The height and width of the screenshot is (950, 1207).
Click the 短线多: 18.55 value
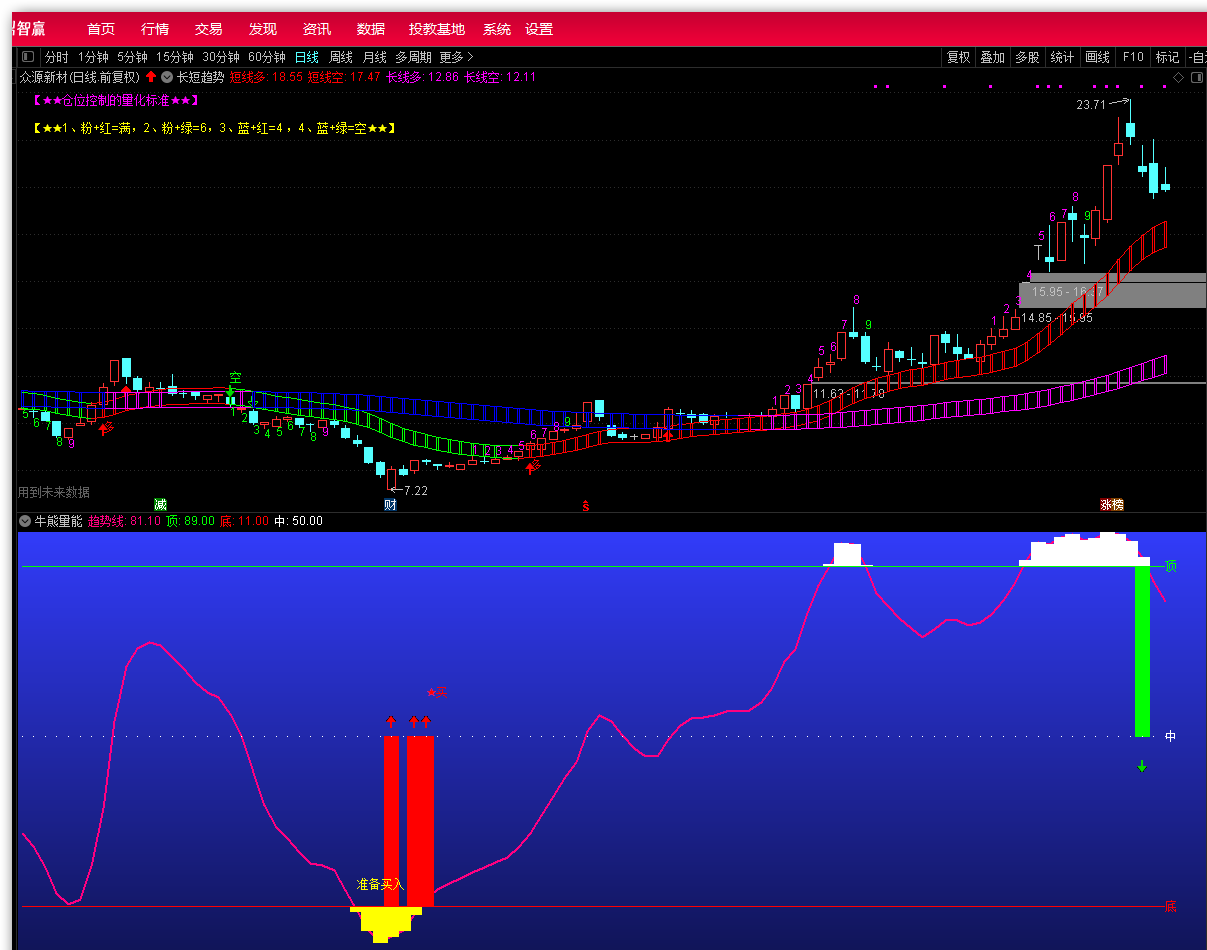coord(266,77)
